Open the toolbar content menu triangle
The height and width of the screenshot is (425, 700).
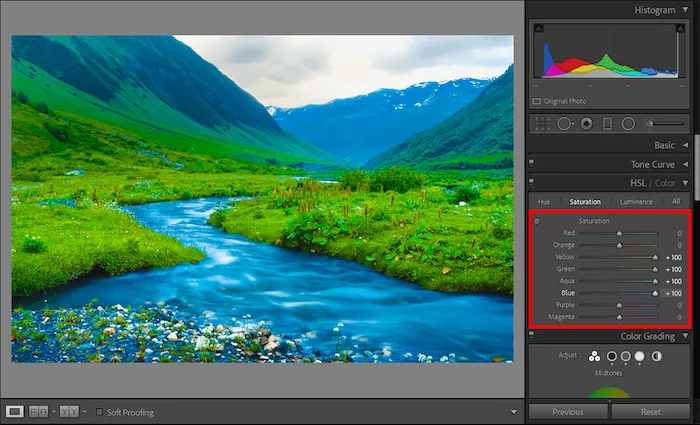click(513, 412)
